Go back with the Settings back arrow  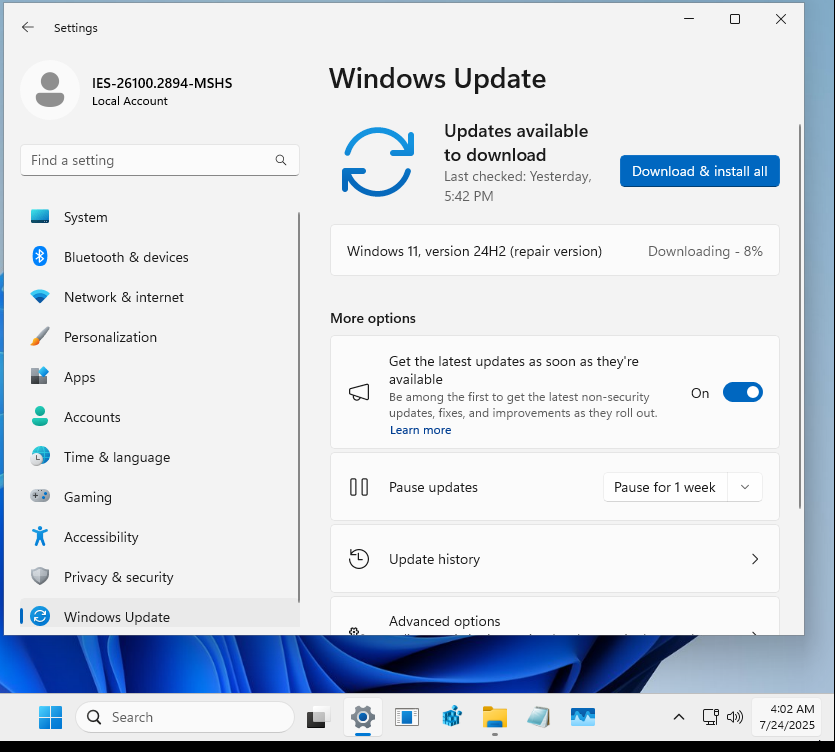point(28,27)
